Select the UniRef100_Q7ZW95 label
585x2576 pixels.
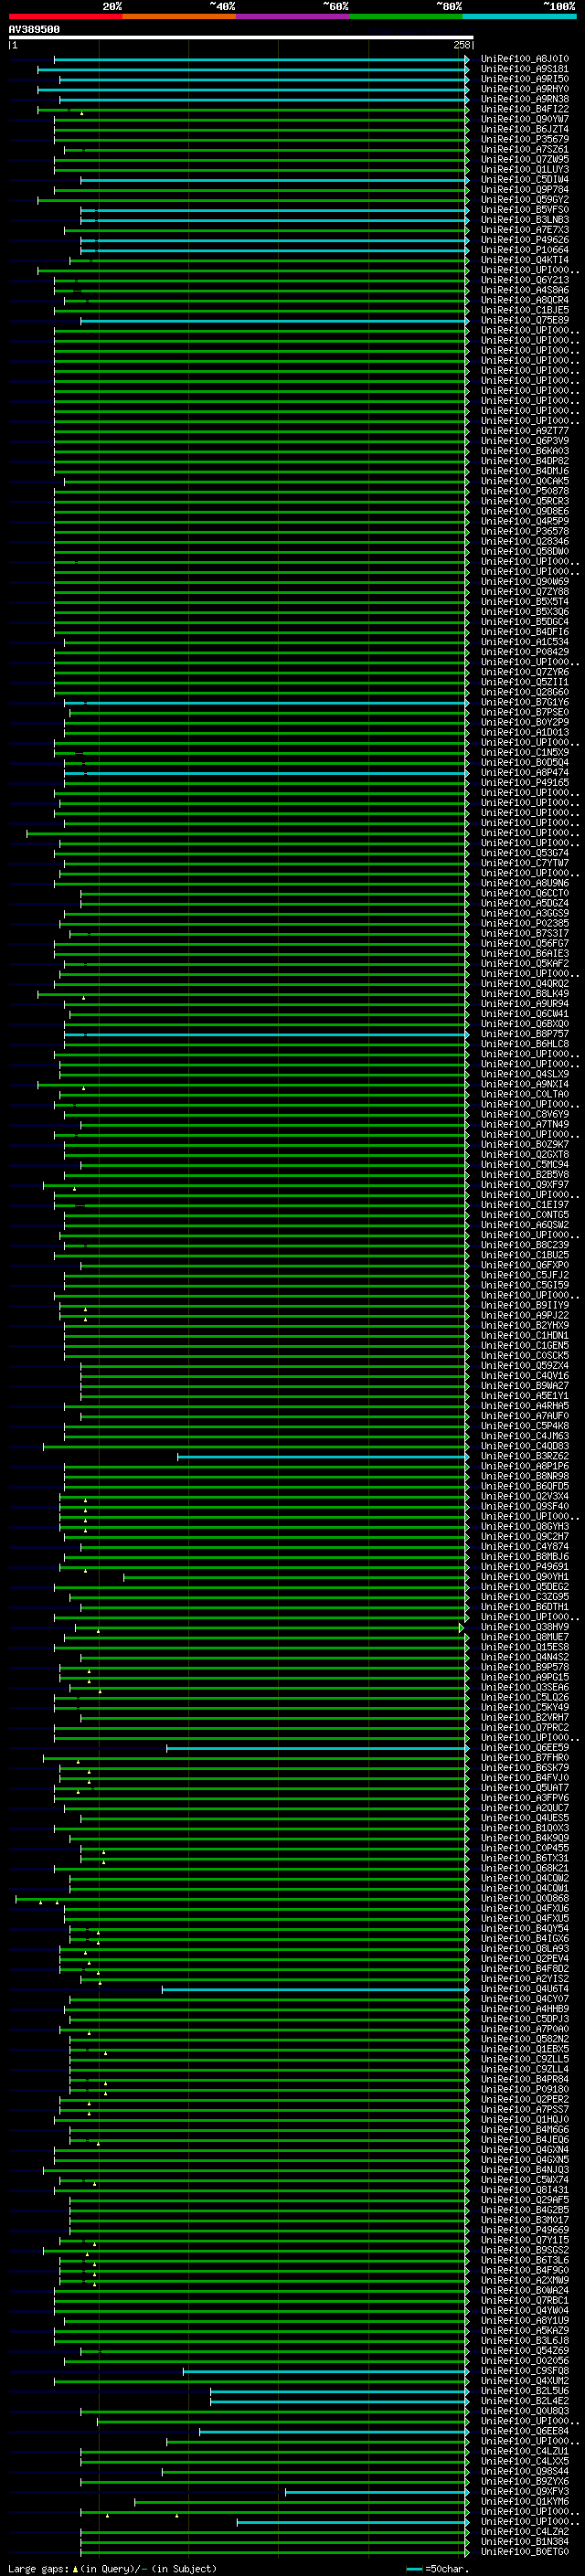(524, 159)
